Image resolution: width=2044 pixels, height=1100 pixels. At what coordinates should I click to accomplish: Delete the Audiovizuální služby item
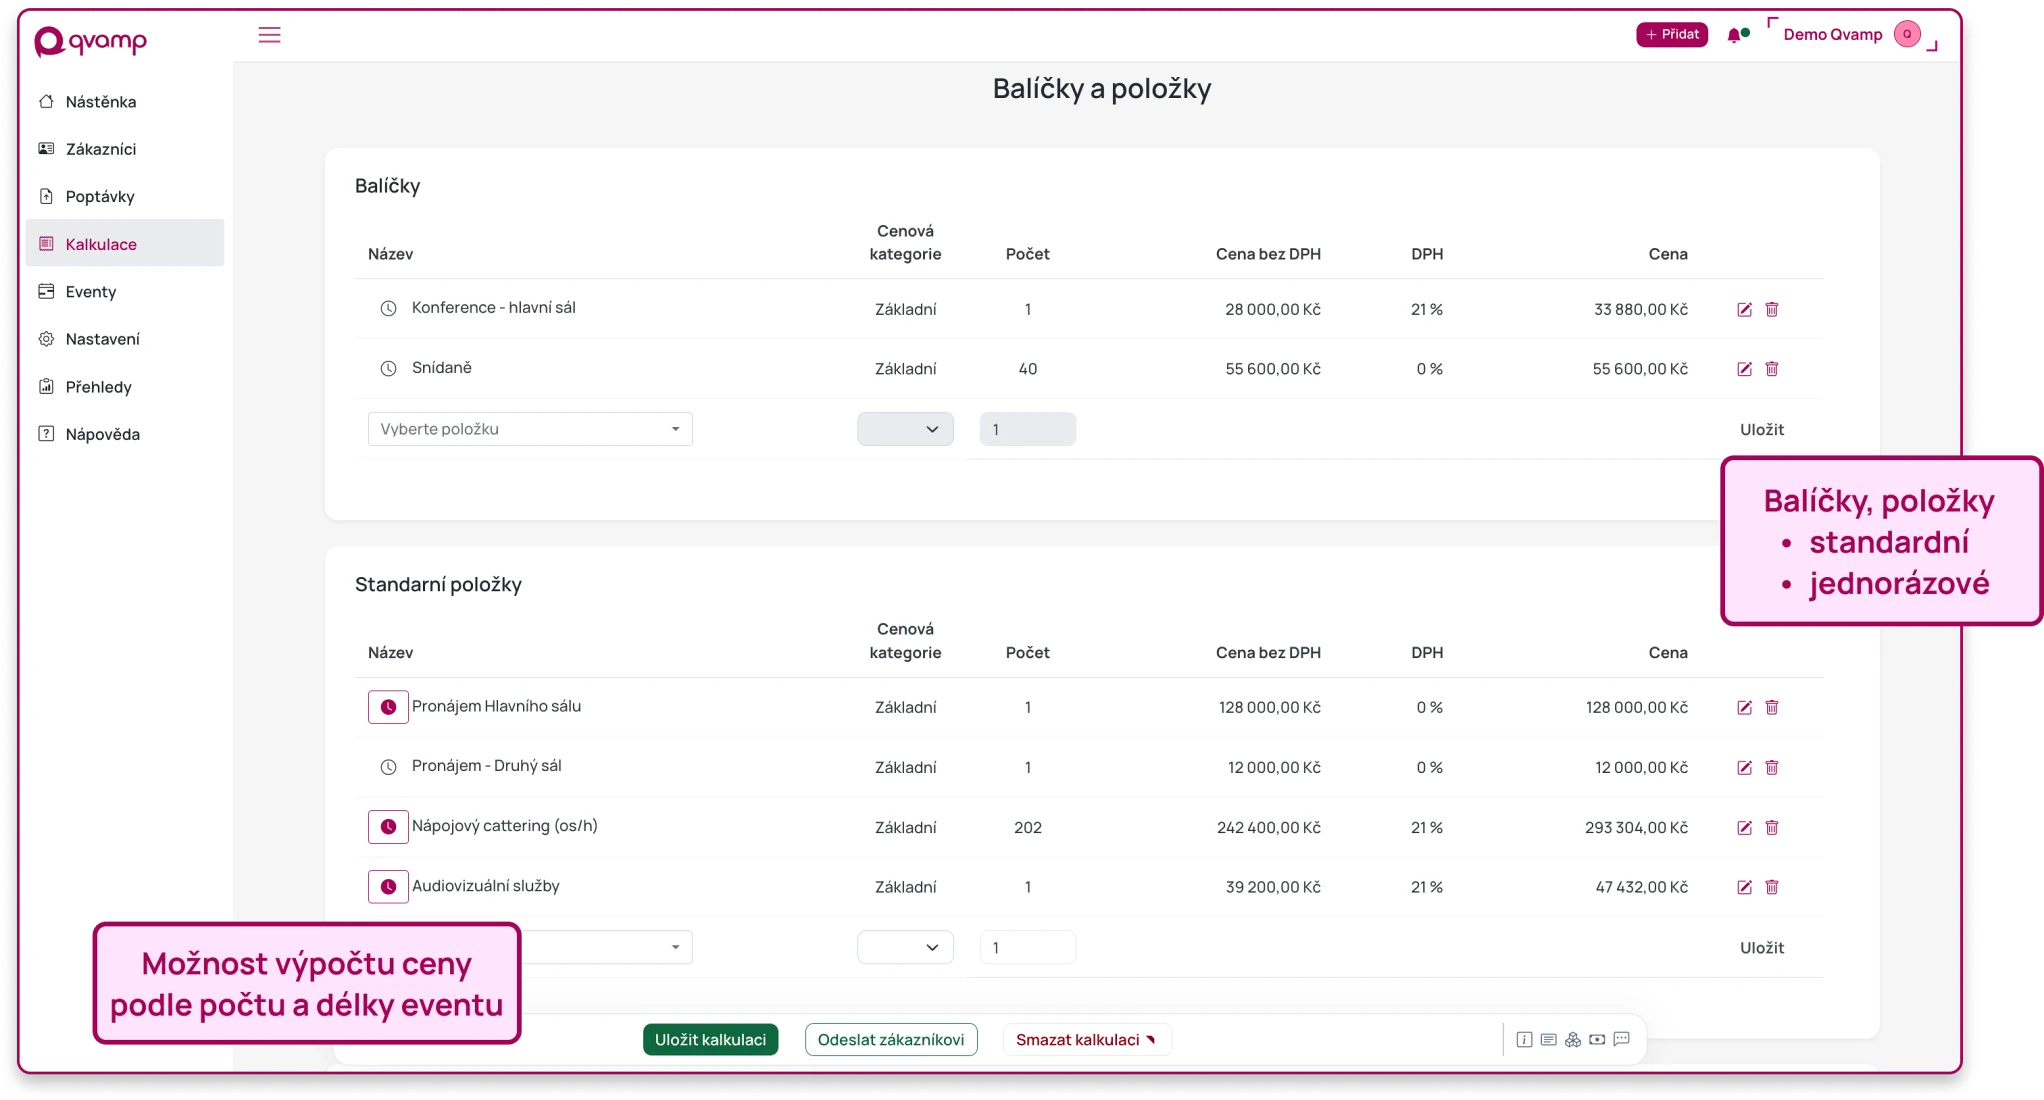[1772, 887]
